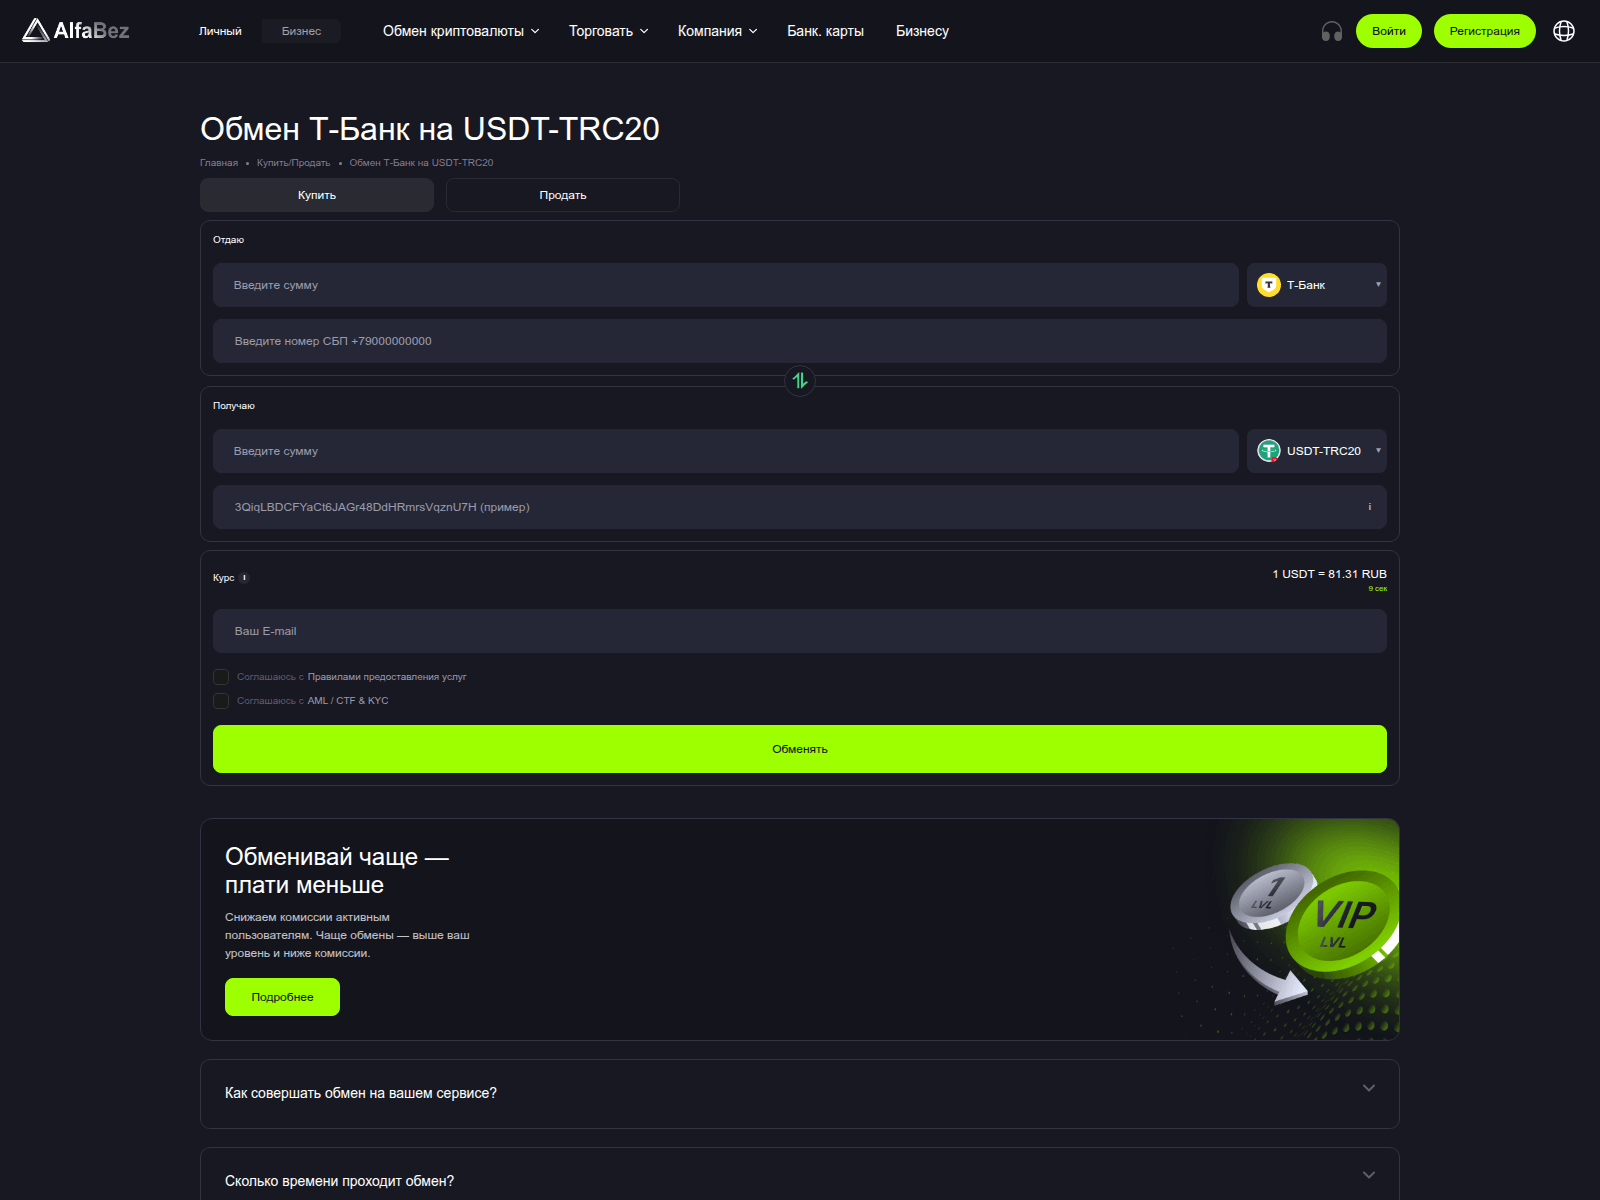Focus the wallet address input field
1600x1200 pixels.
[x=800, y=507]
